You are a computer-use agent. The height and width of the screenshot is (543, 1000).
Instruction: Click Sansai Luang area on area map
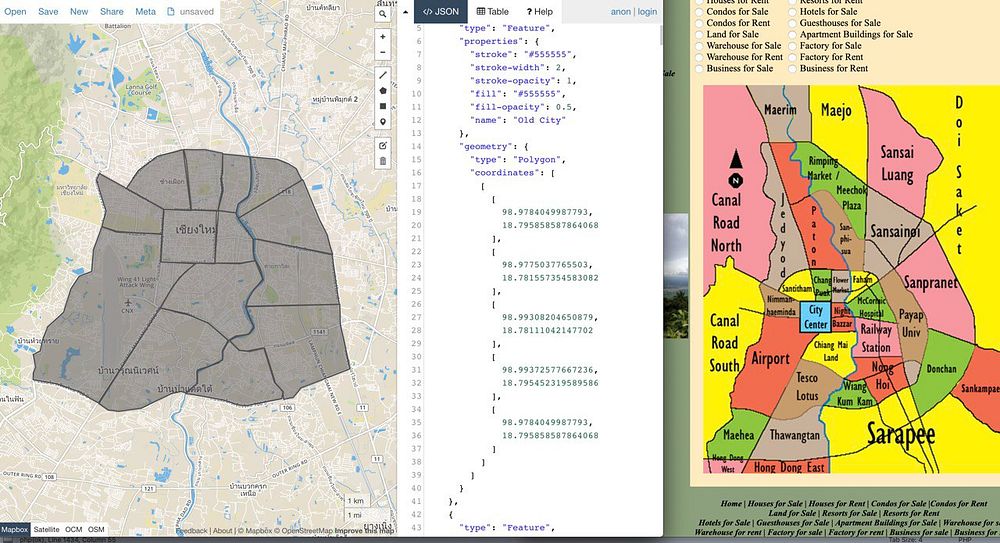tap(897, 163)
